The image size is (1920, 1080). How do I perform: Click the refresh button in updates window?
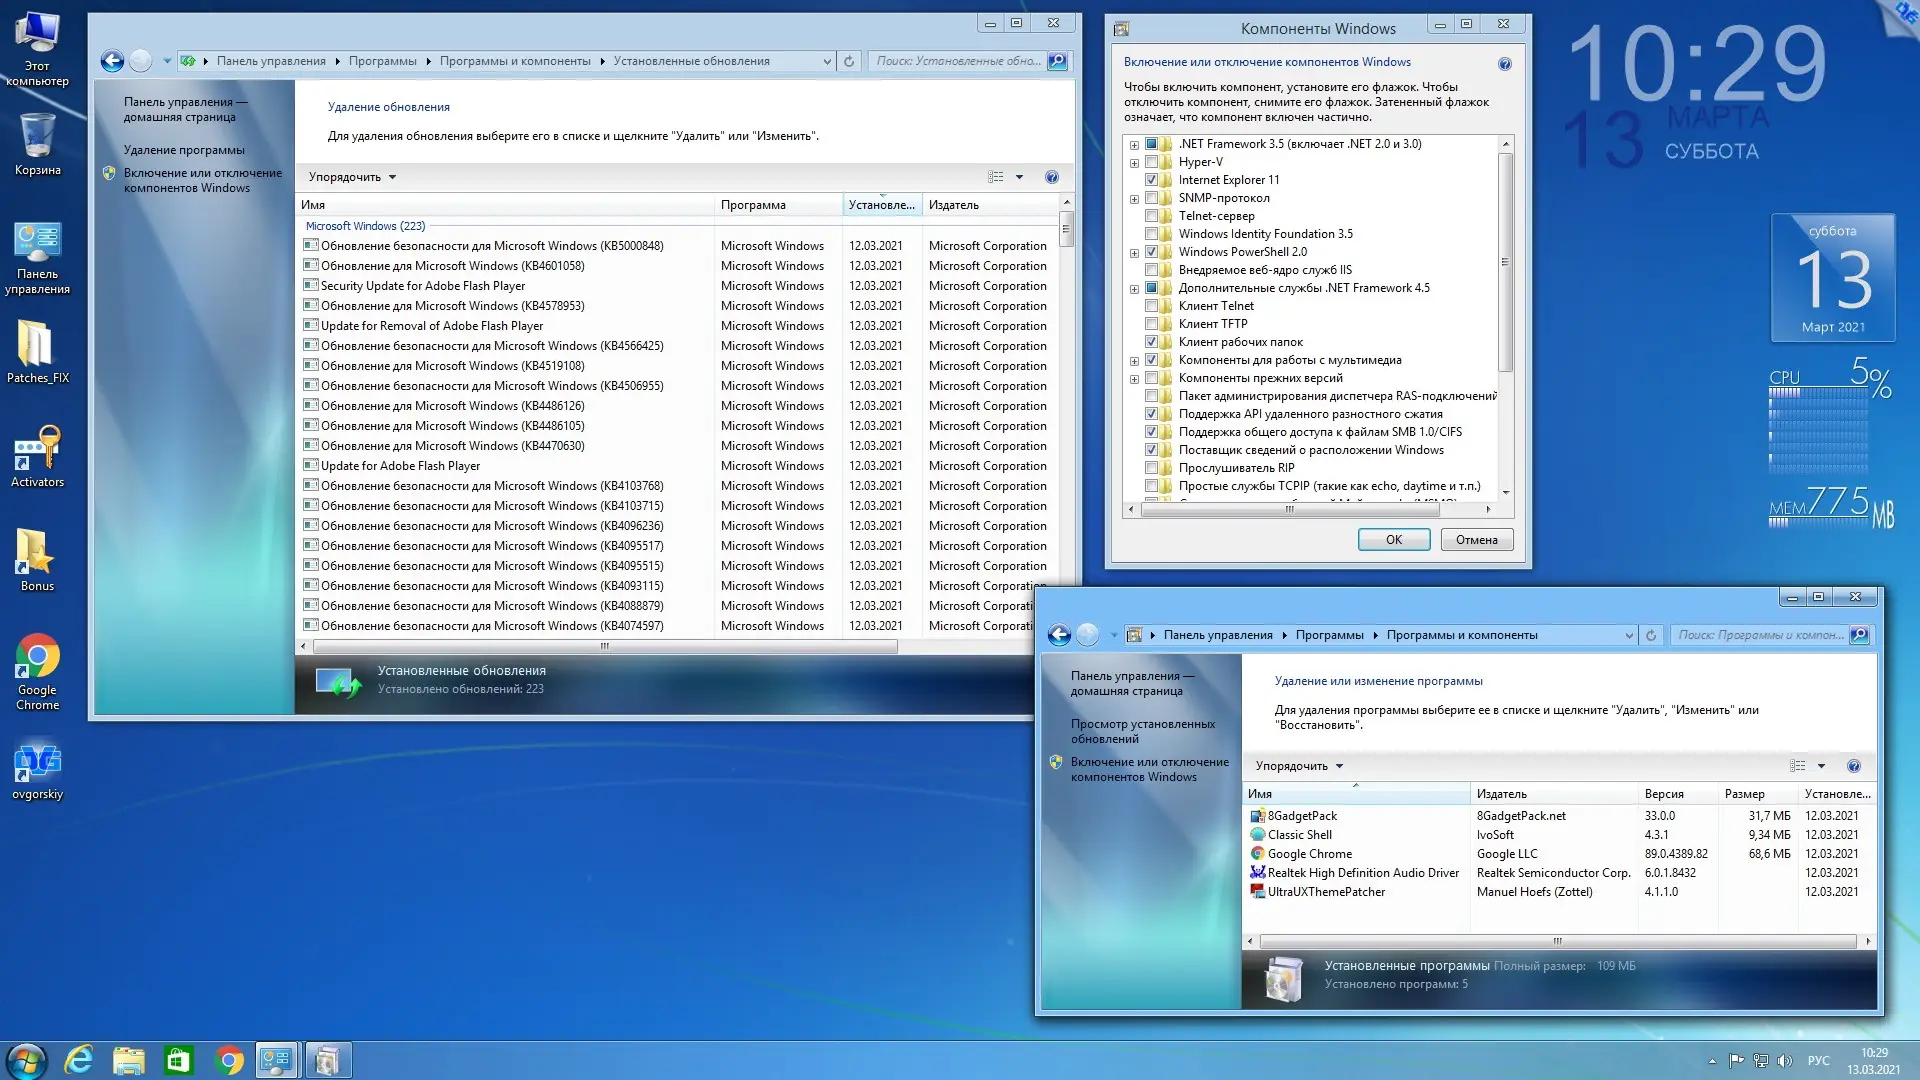(x=849, y=61)
